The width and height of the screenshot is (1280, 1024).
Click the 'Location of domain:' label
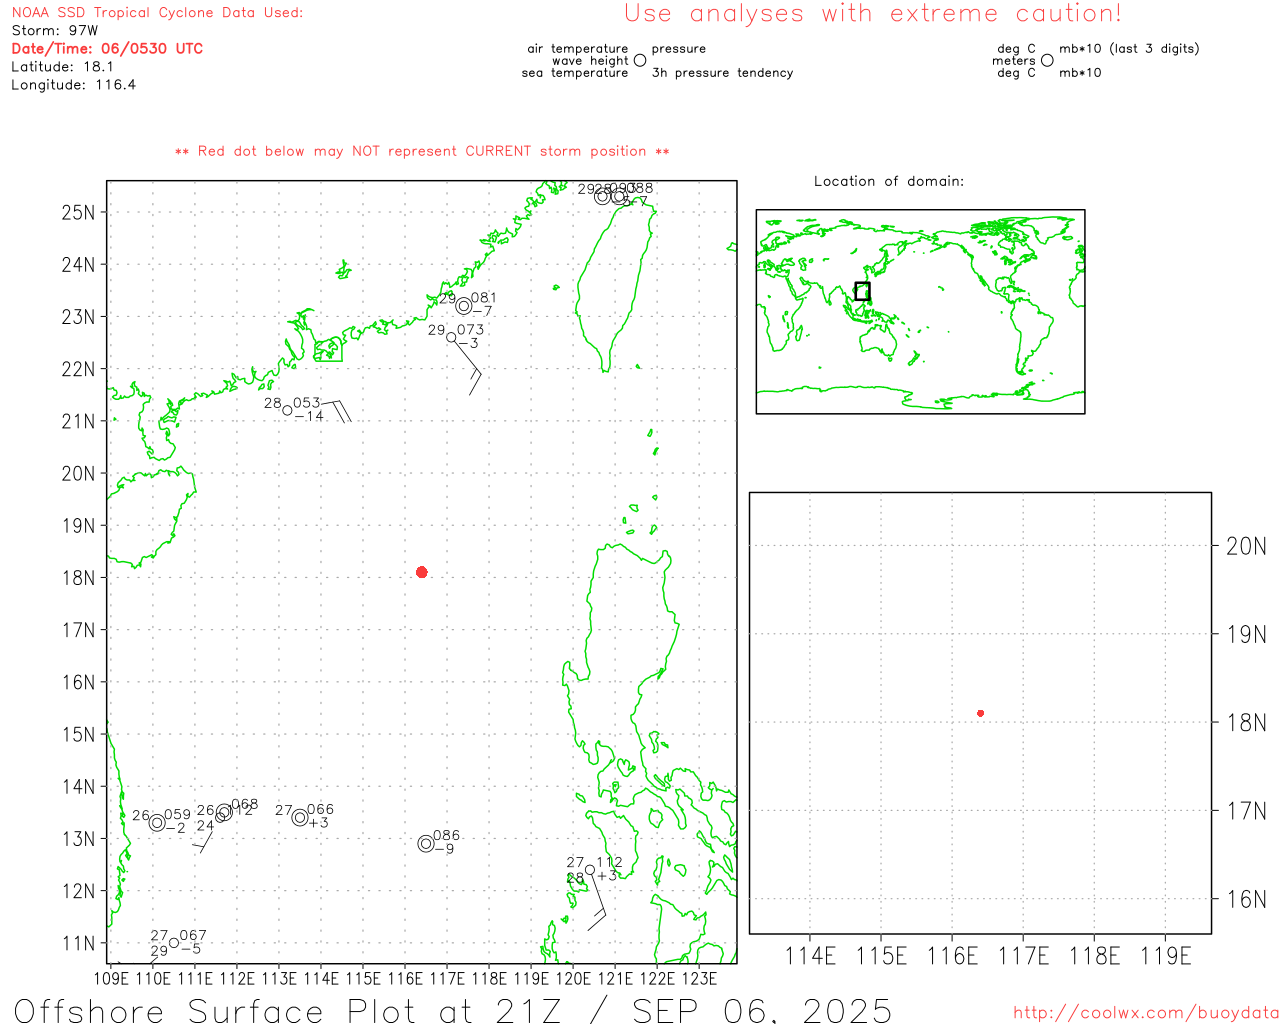889,181
